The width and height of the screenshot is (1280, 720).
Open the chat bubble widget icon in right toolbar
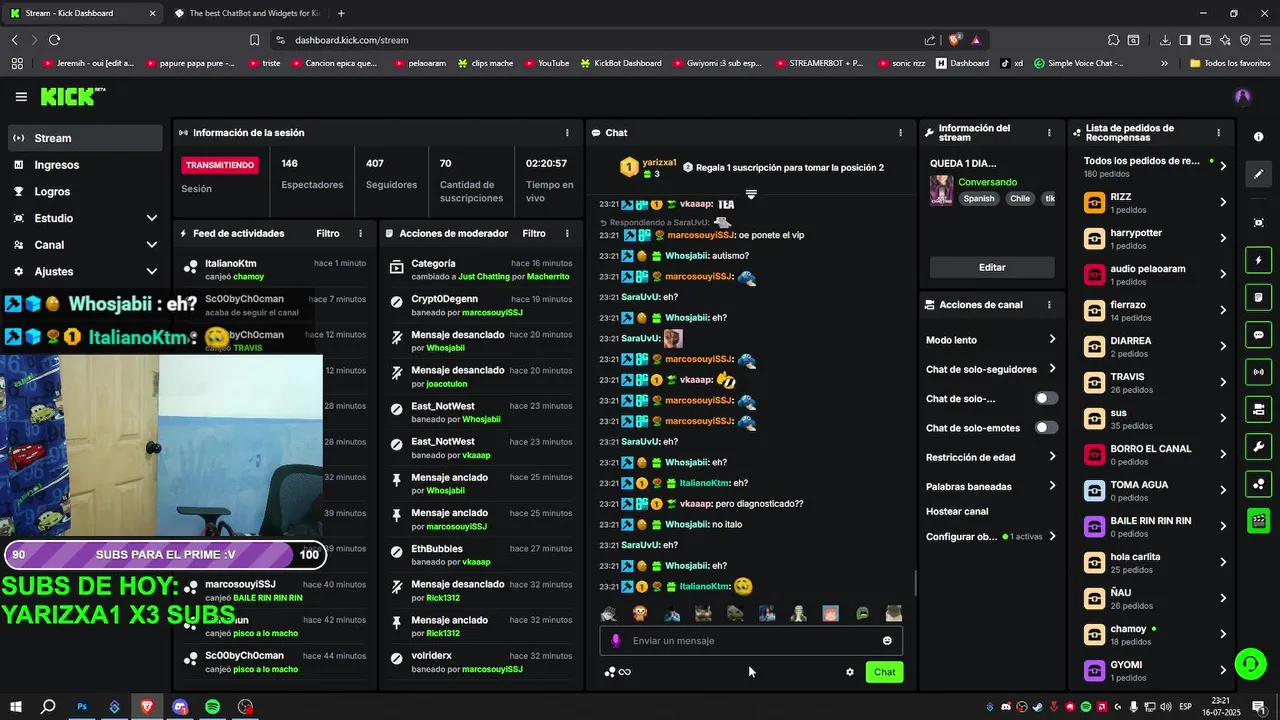coord(1258,335)
